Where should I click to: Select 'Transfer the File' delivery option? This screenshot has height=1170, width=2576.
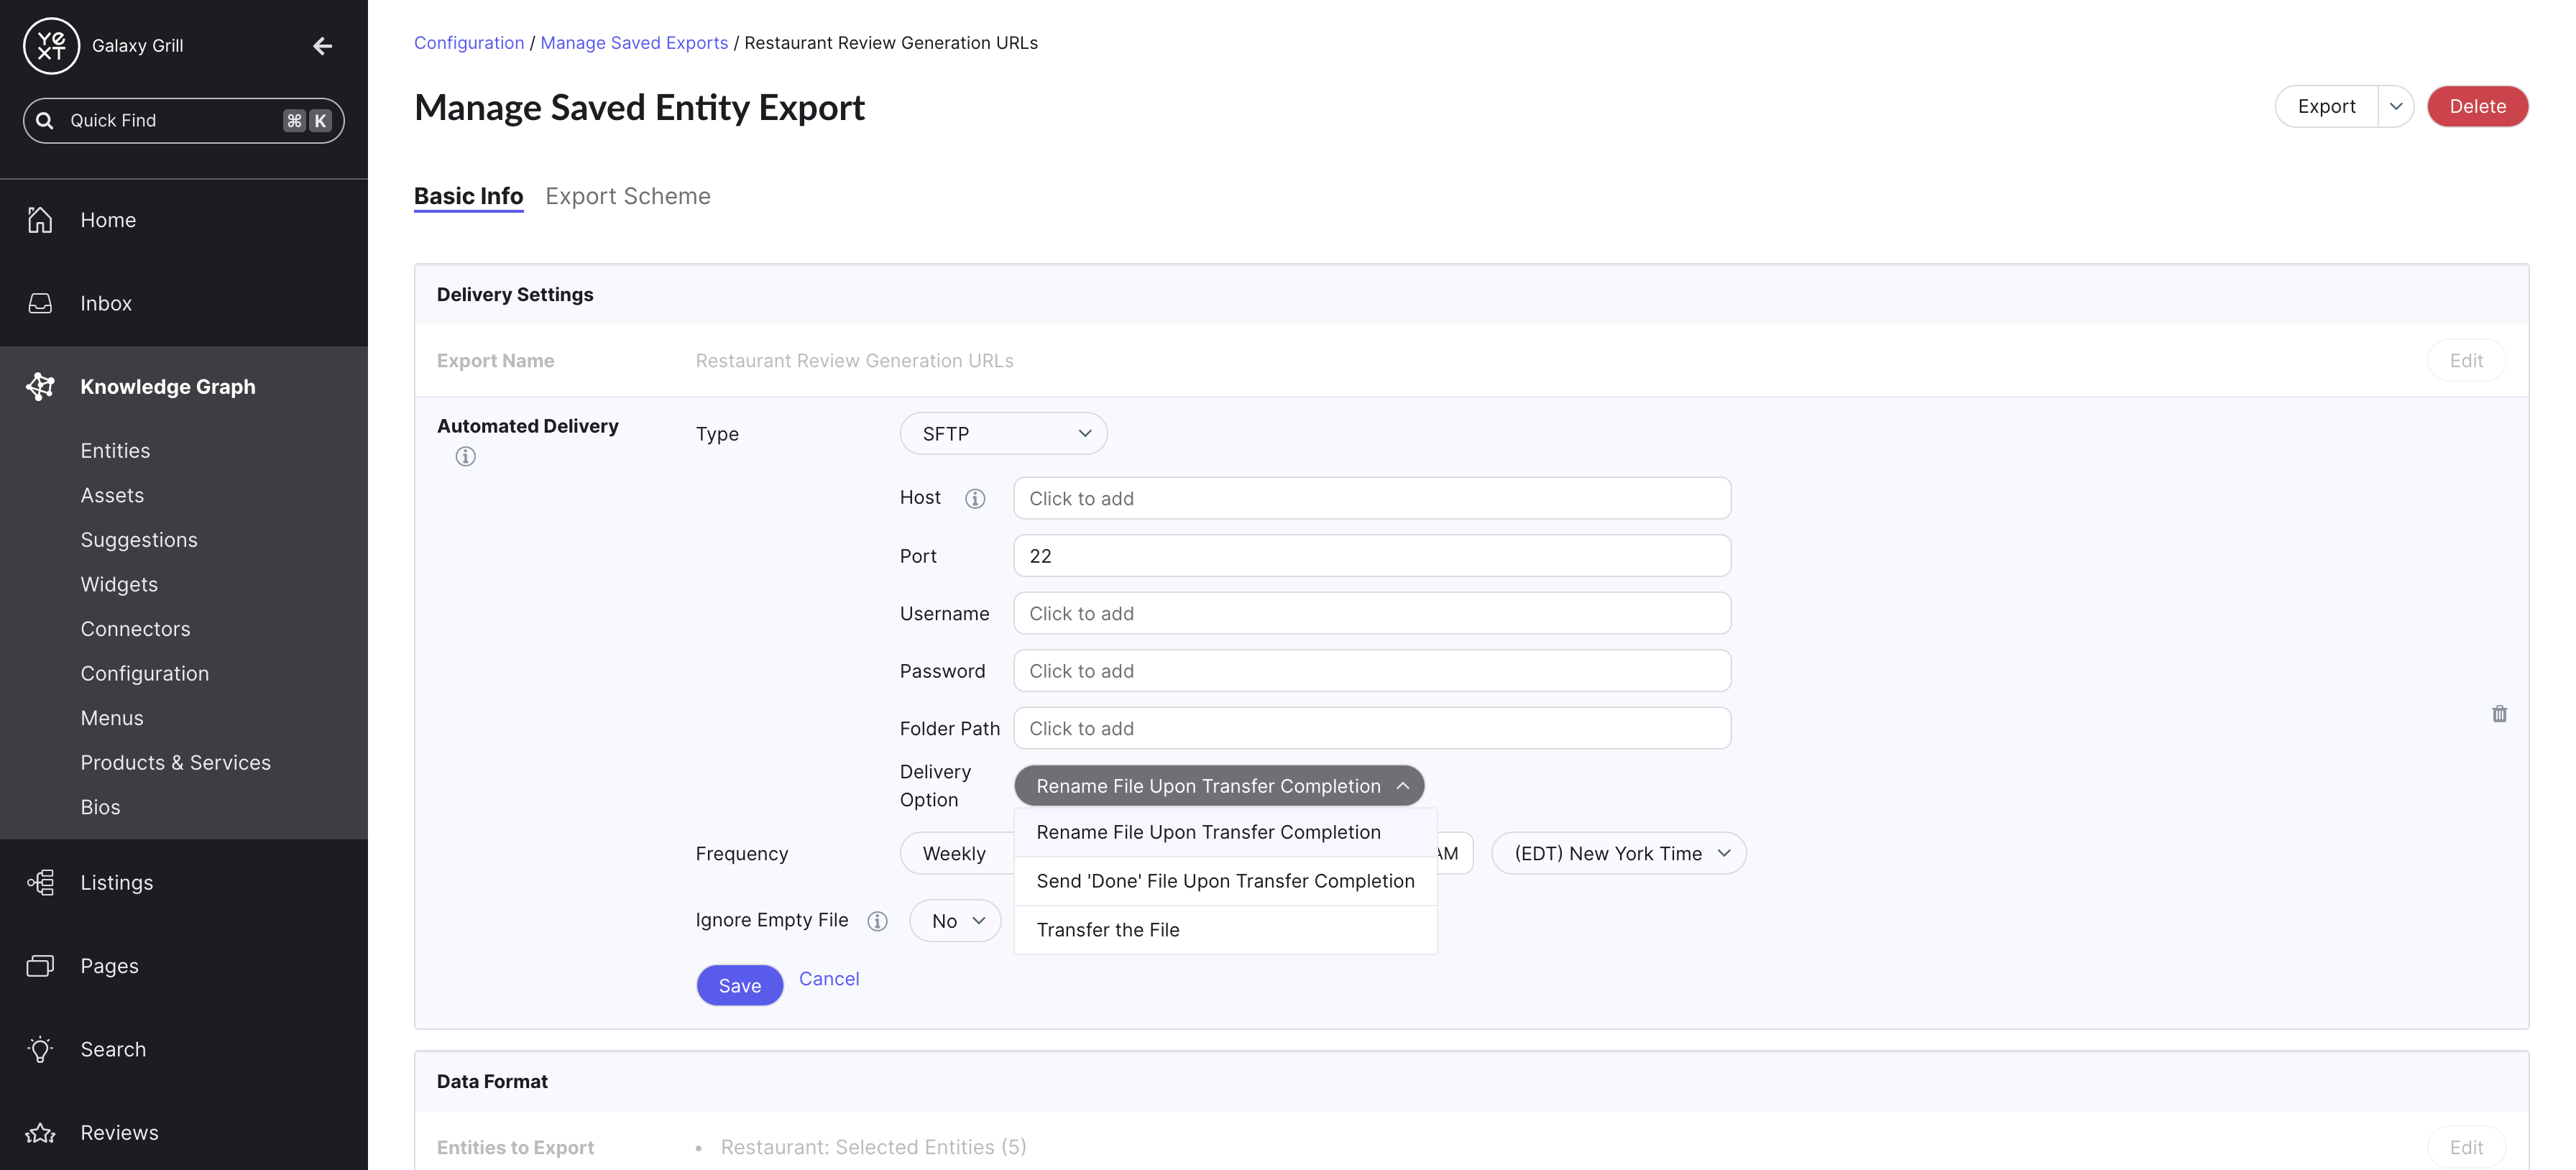click(1108, 930)
